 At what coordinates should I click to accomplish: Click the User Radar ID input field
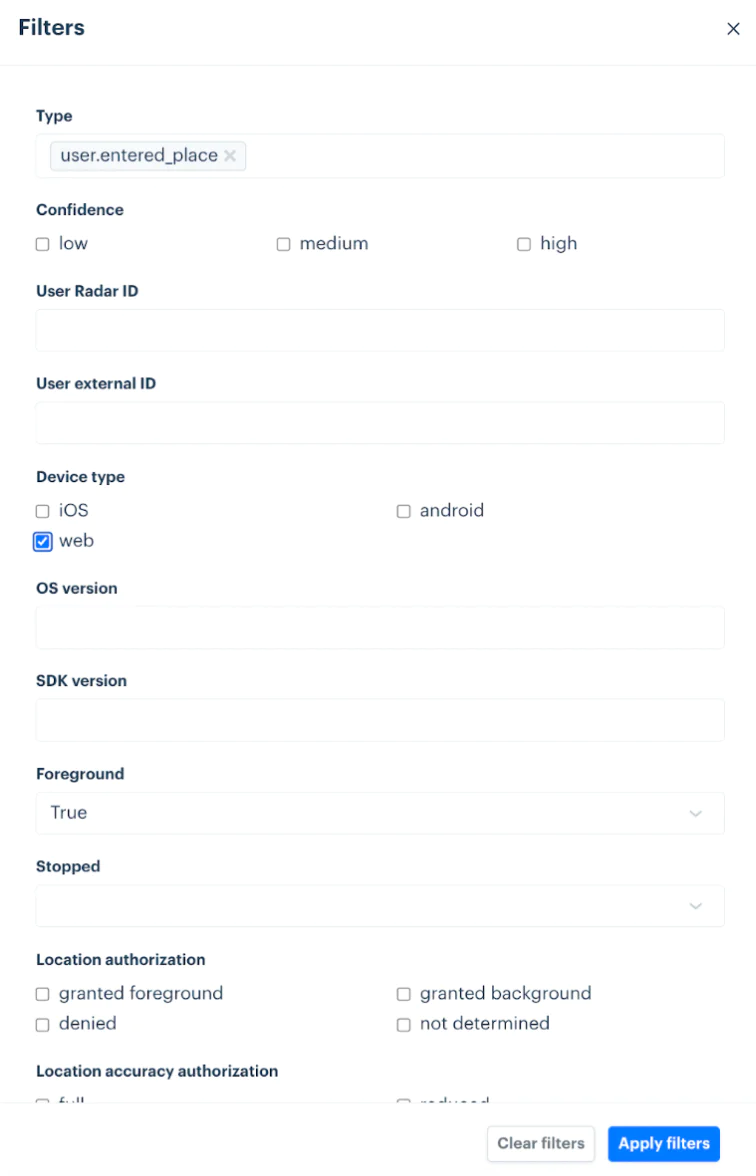click(x=380, y=329)
